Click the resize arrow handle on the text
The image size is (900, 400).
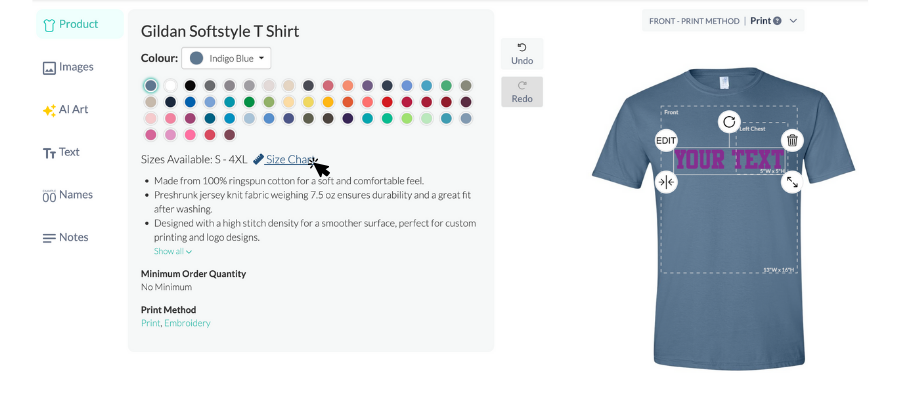[x=792, y=182]
